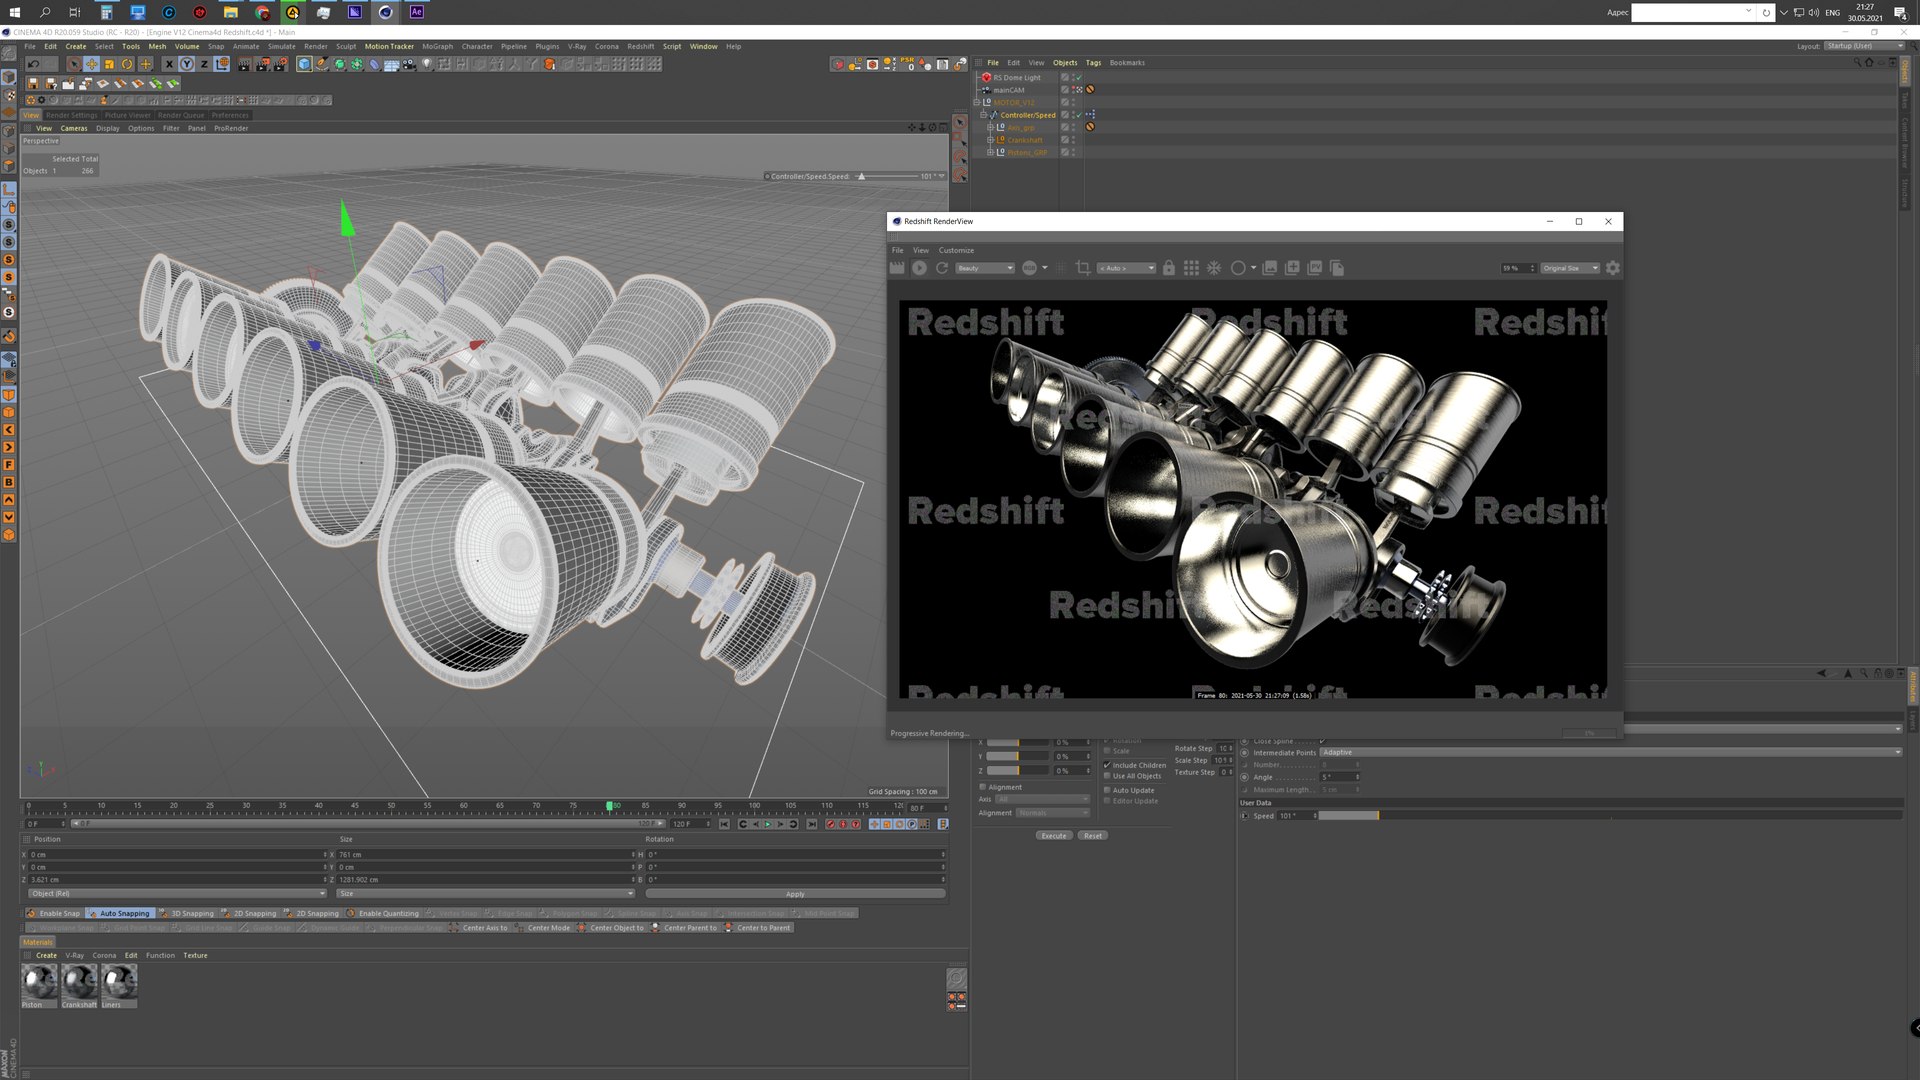Click the Floor/Environment grid icon
Viewport: 1920px width, 1080px height.
pos(391,64)
